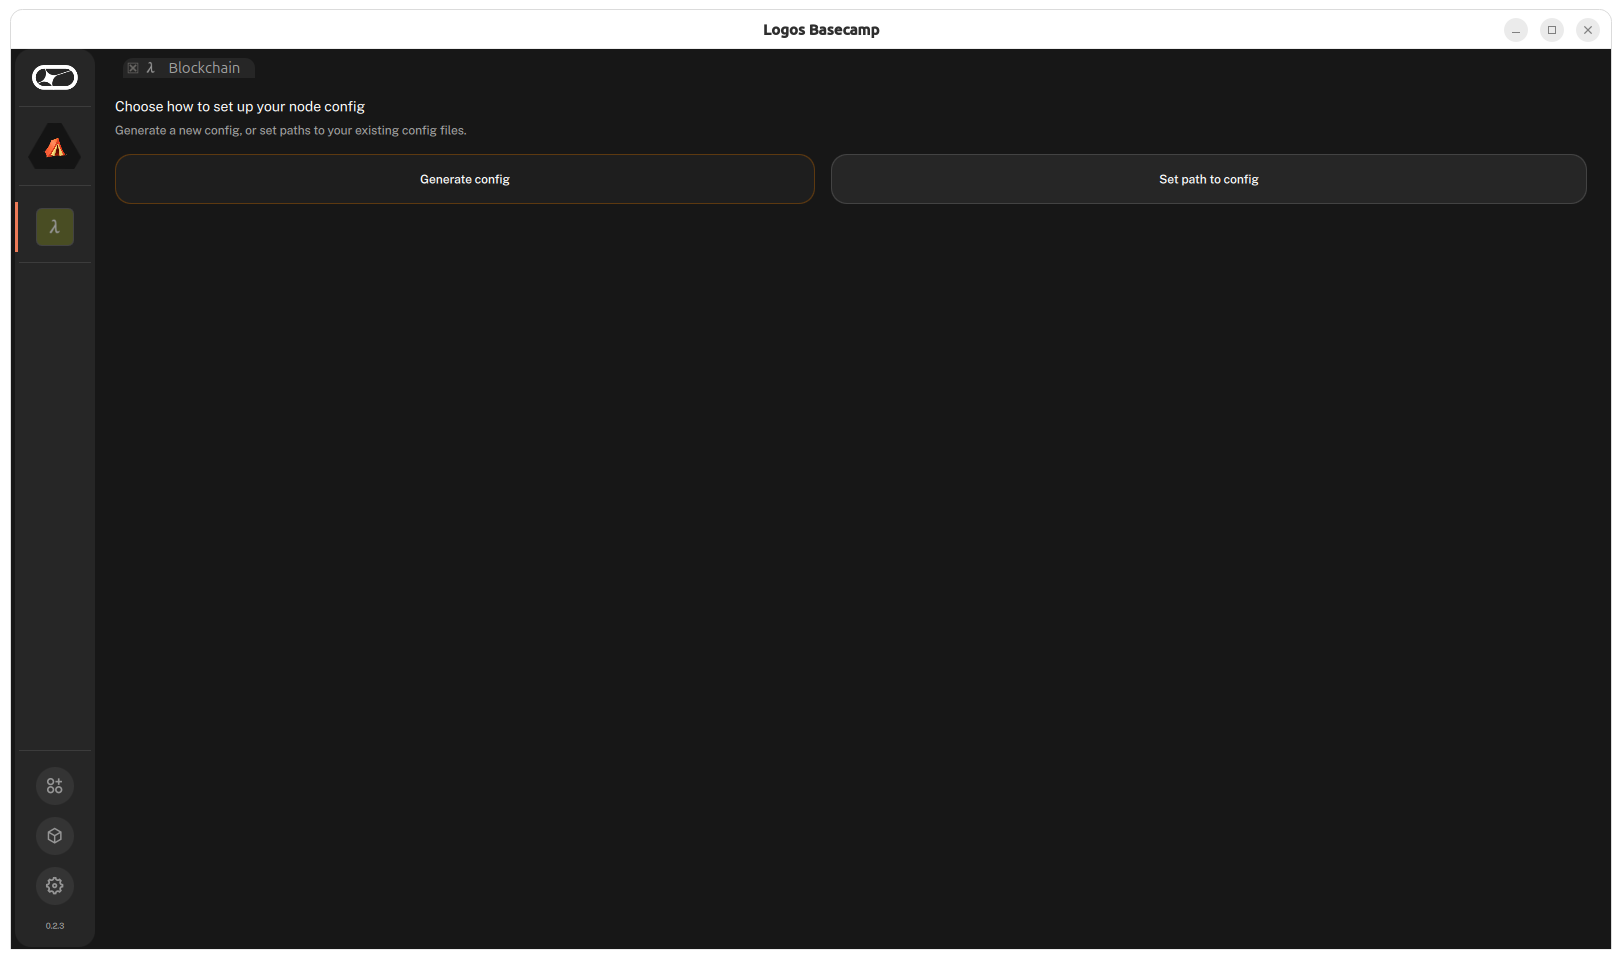Image resolution: width=1622 pixels, height=960 pixels.
Task: Minimize the Logos Basecamp window
Action: (1516, 30)
